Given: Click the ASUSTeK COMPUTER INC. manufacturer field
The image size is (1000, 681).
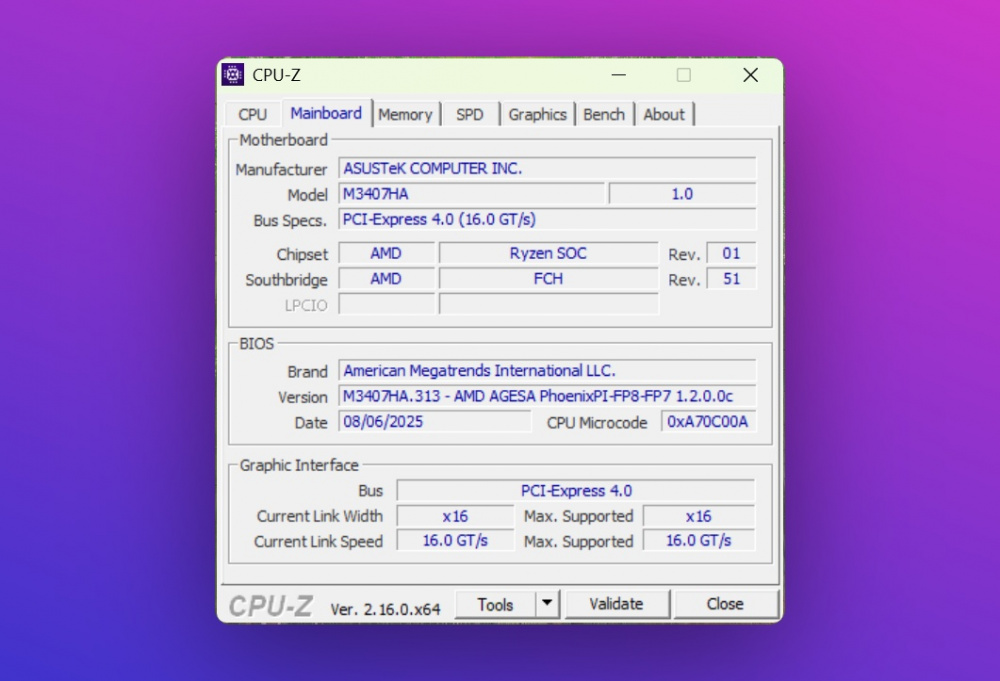Looking at the screenshot, I should click(x=547, y=168).
